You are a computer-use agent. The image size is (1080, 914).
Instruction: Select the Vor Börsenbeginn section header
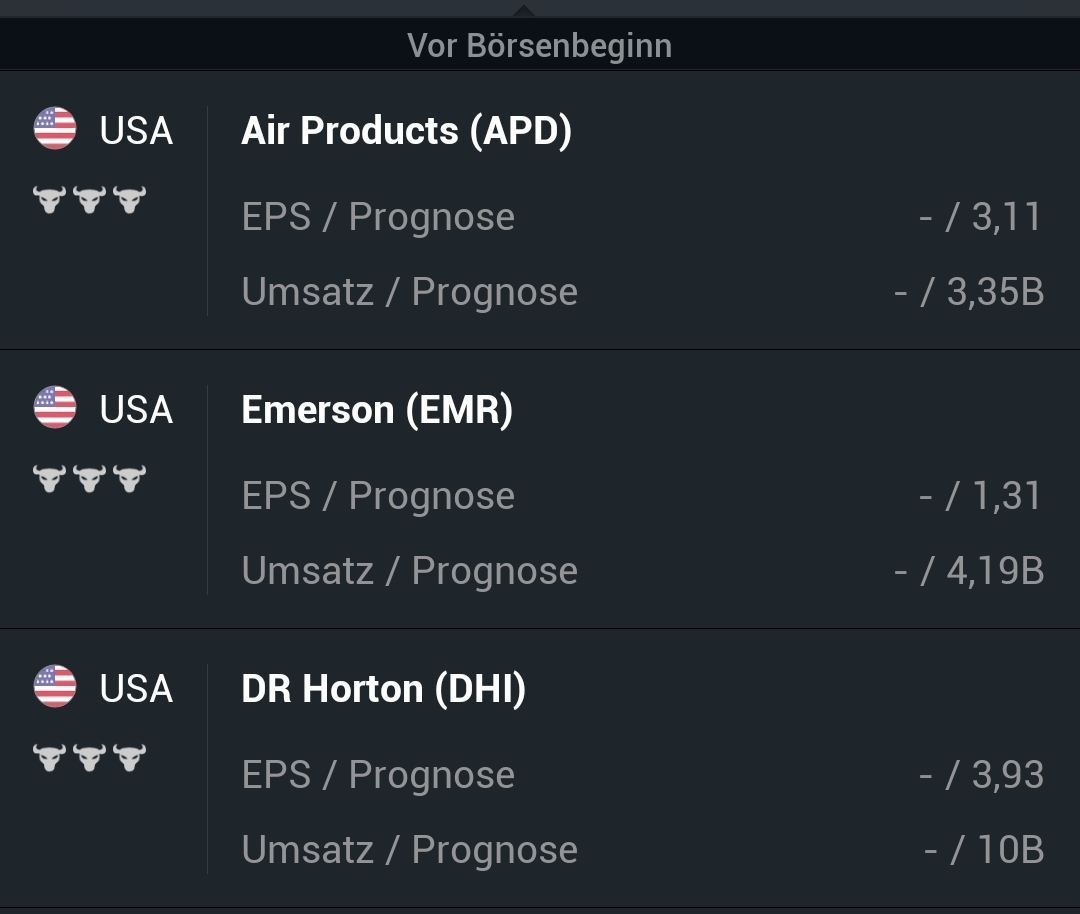(539, 46)
